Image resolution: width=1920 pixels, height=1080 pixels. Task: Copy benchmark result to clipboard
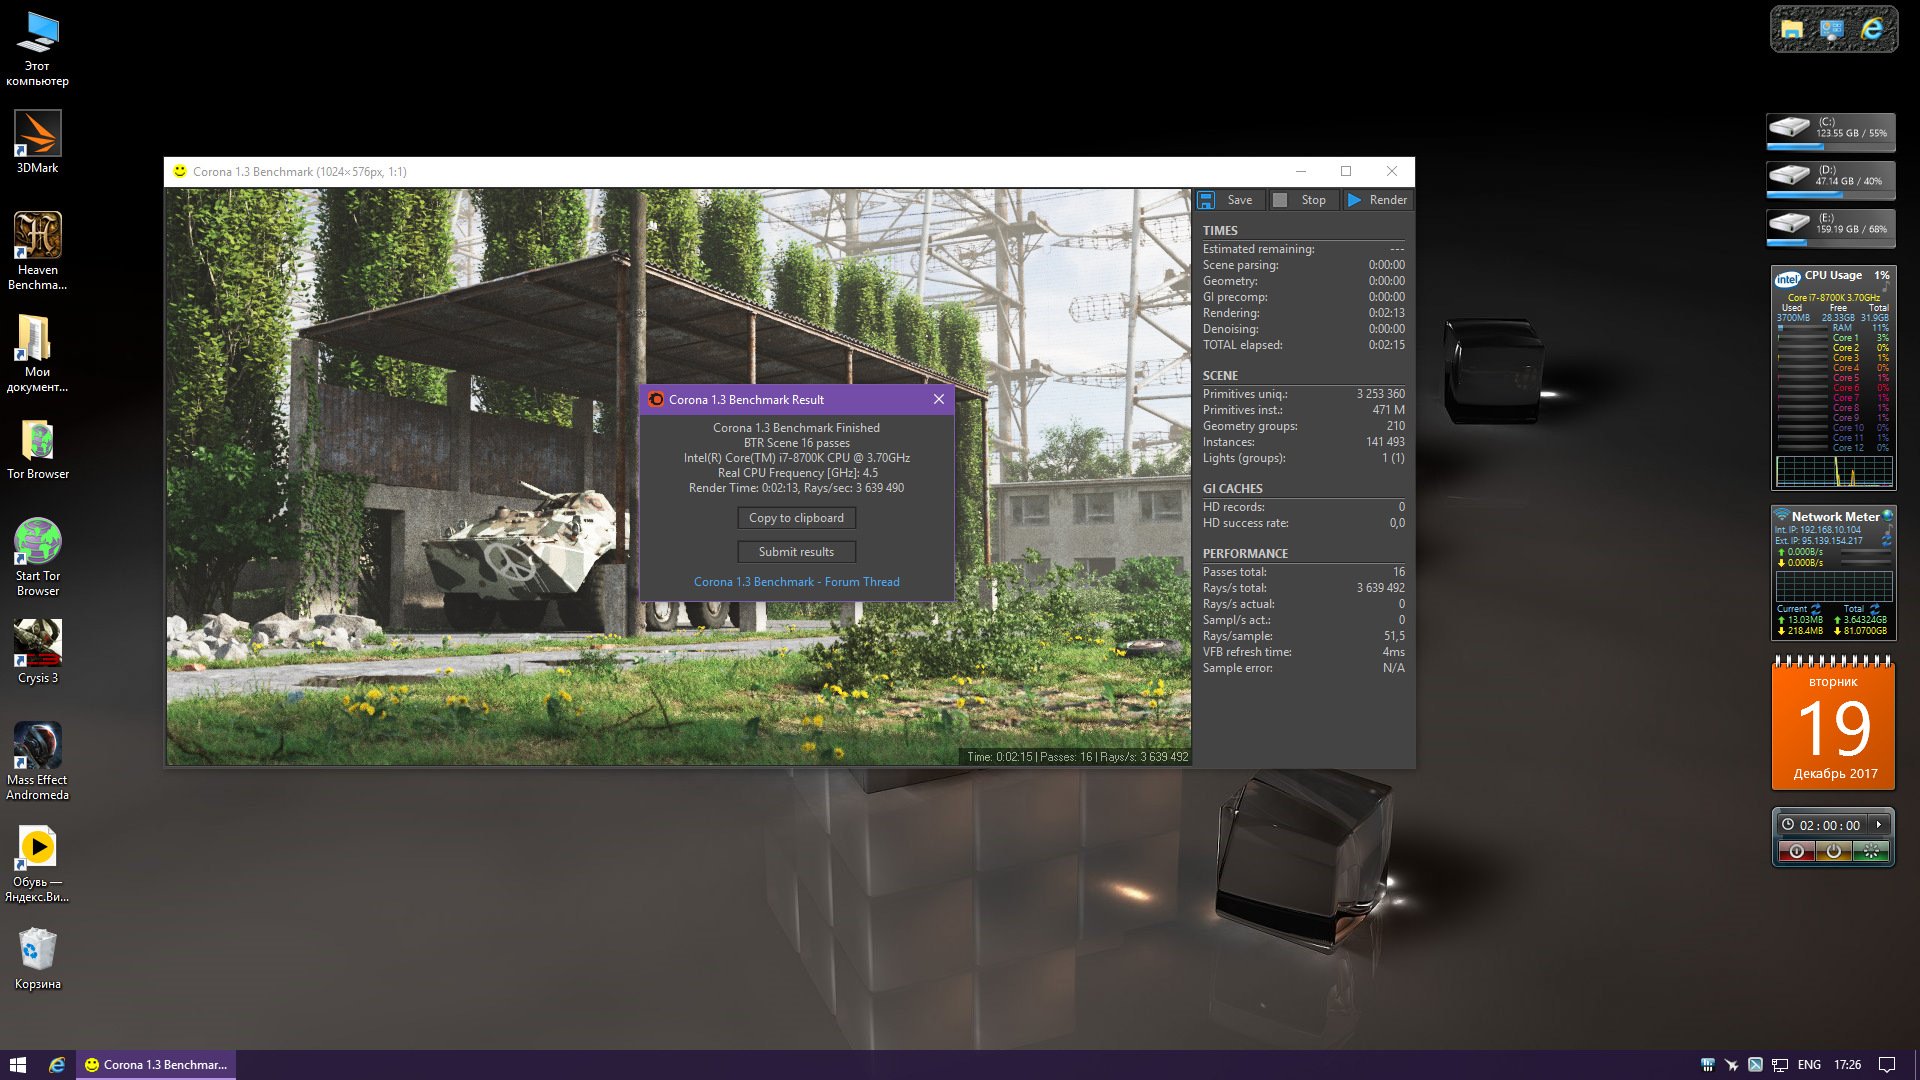click(x=796, y=518)
